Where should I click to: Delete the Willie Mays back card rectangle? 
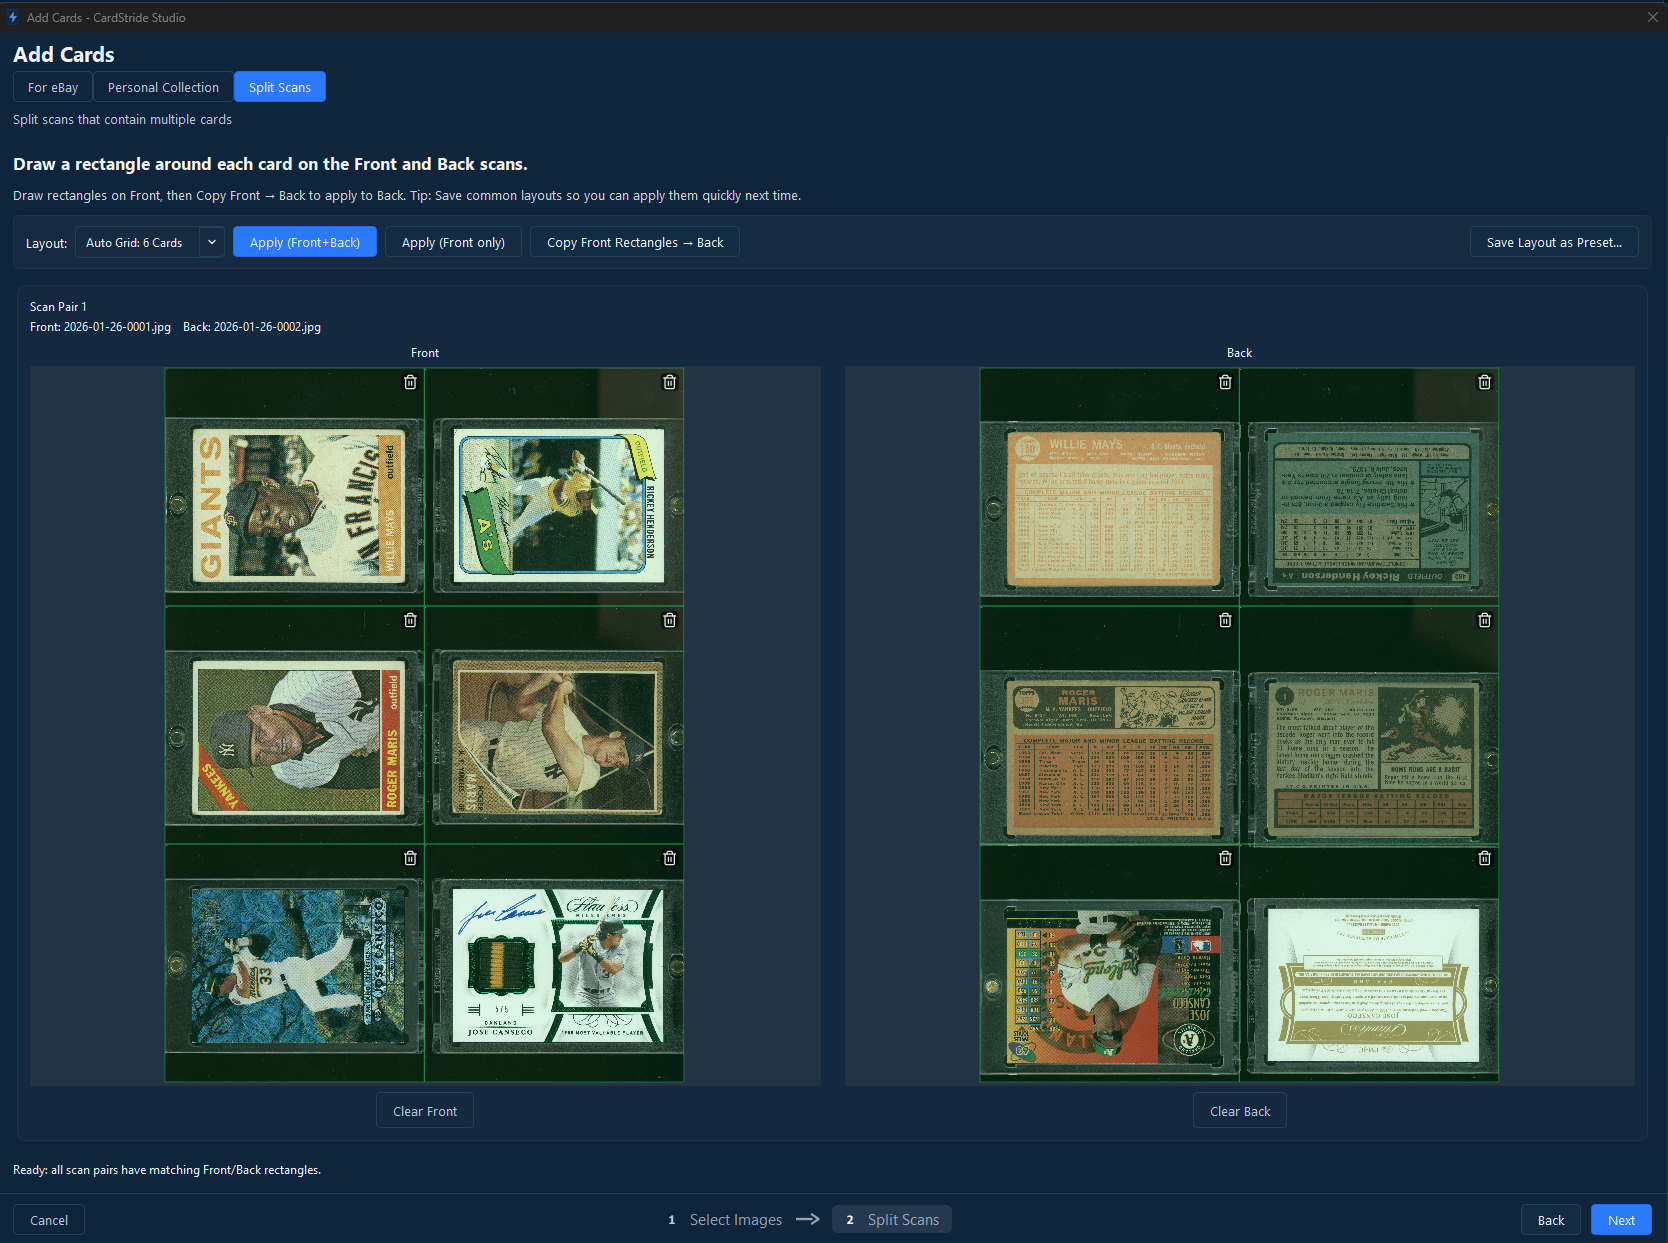pyautogui.click(x=1225, y=382)
